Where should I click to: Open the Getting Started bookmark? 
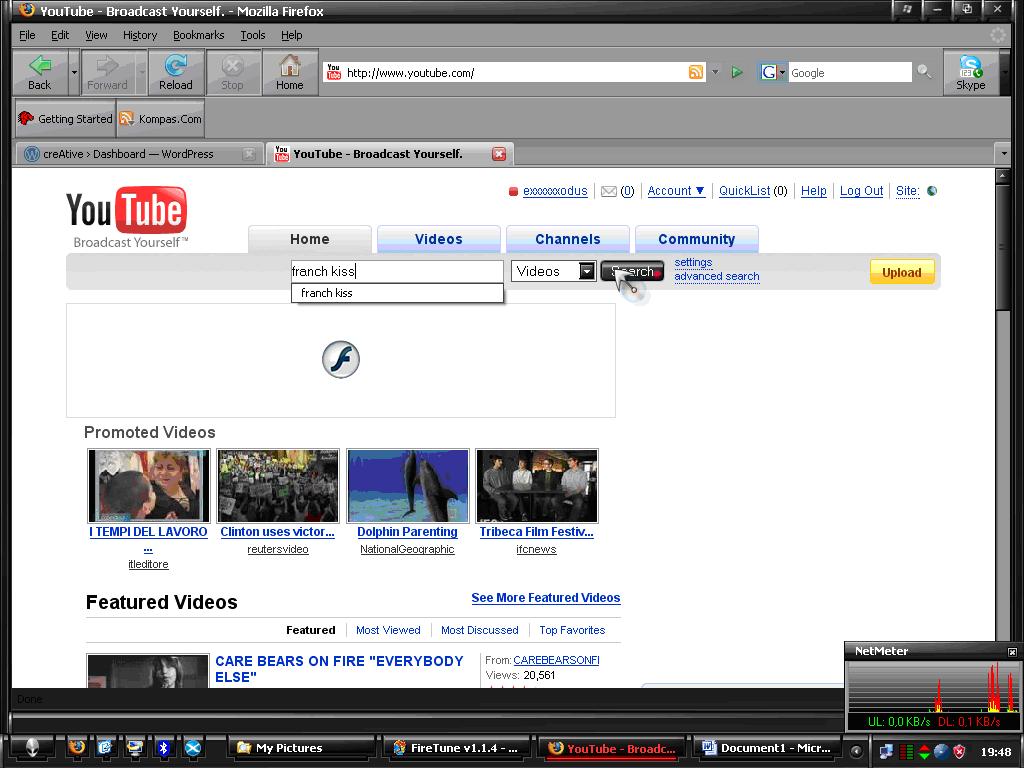coord(64,118)
